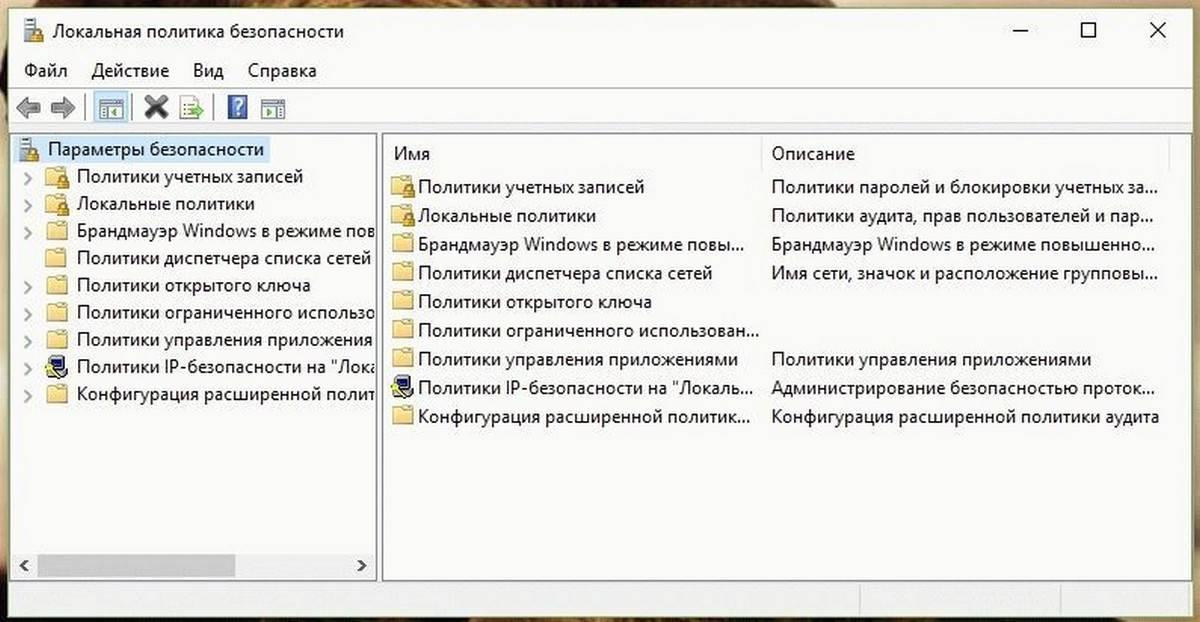Open the Действие menu

pyautogui.click(x=130, y=71)
